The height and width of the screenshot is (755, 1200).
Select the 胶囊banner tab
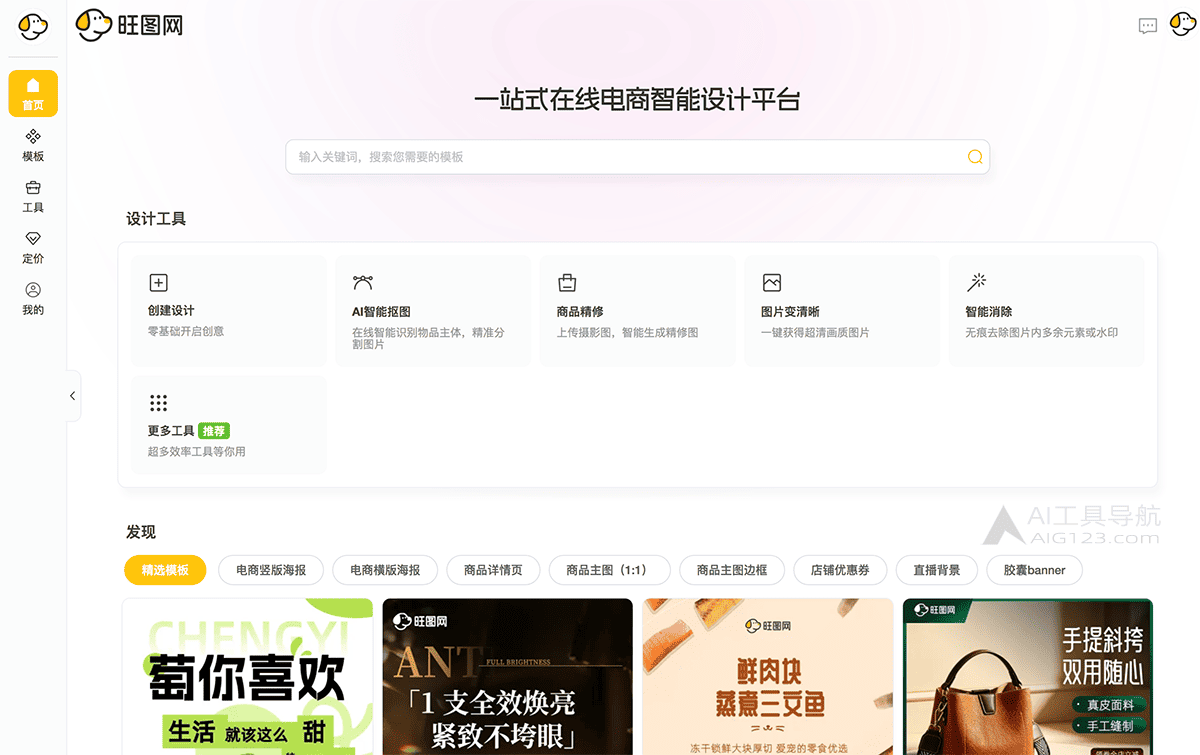pyautogui.click(x=1034, y=570)
